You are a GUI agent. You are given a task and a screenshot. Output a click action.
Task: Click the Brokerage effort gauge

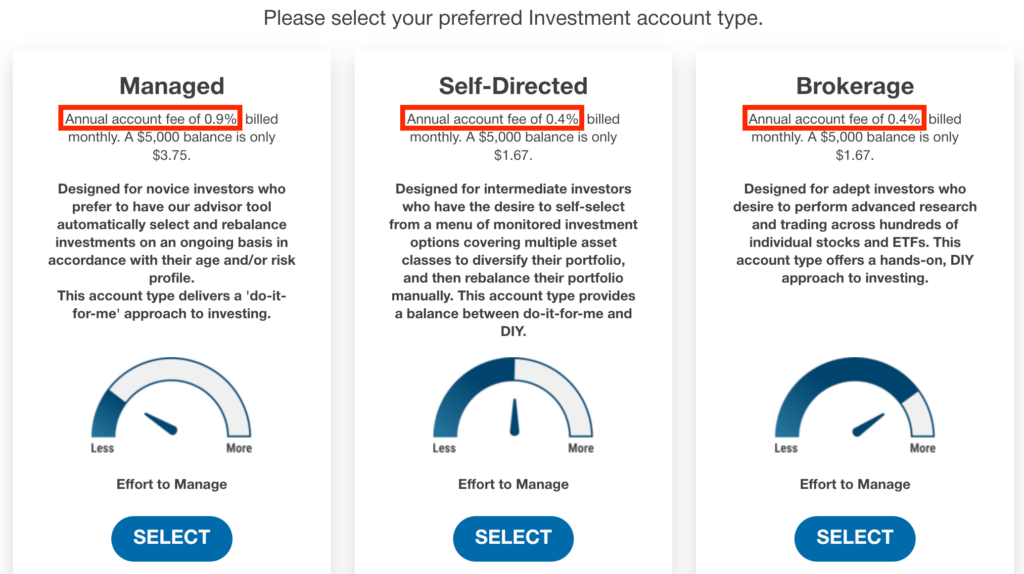[x=855, y=397]
